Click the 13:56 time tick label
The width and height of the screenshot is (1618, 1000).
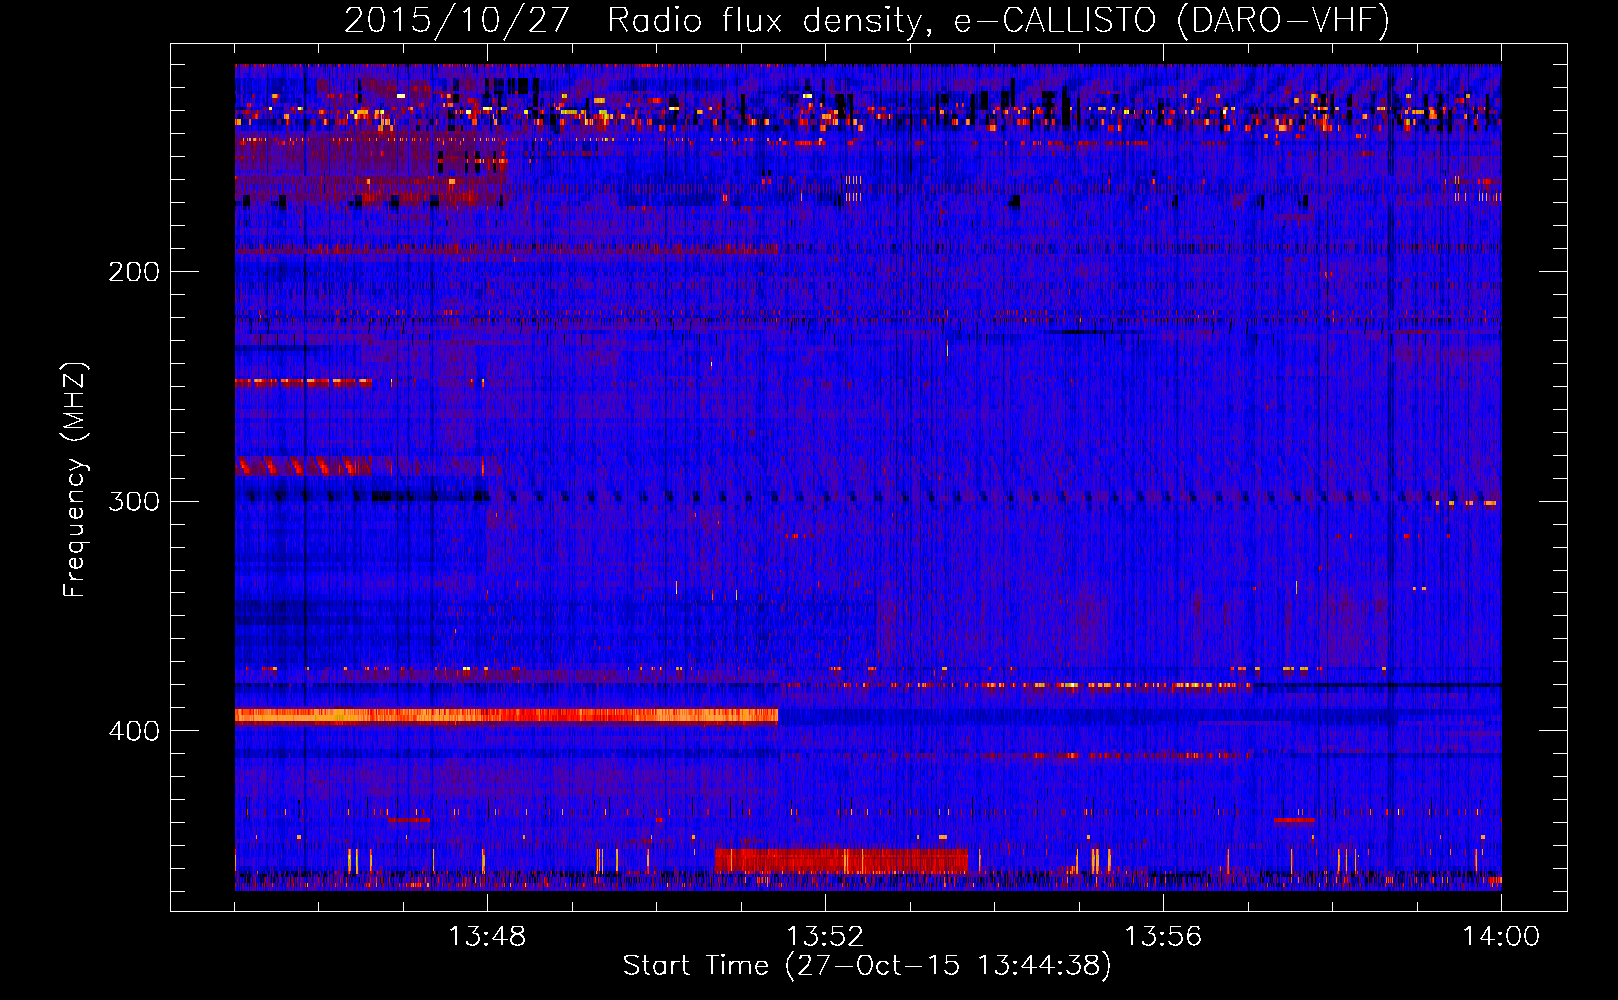[x=1163, y=937]
